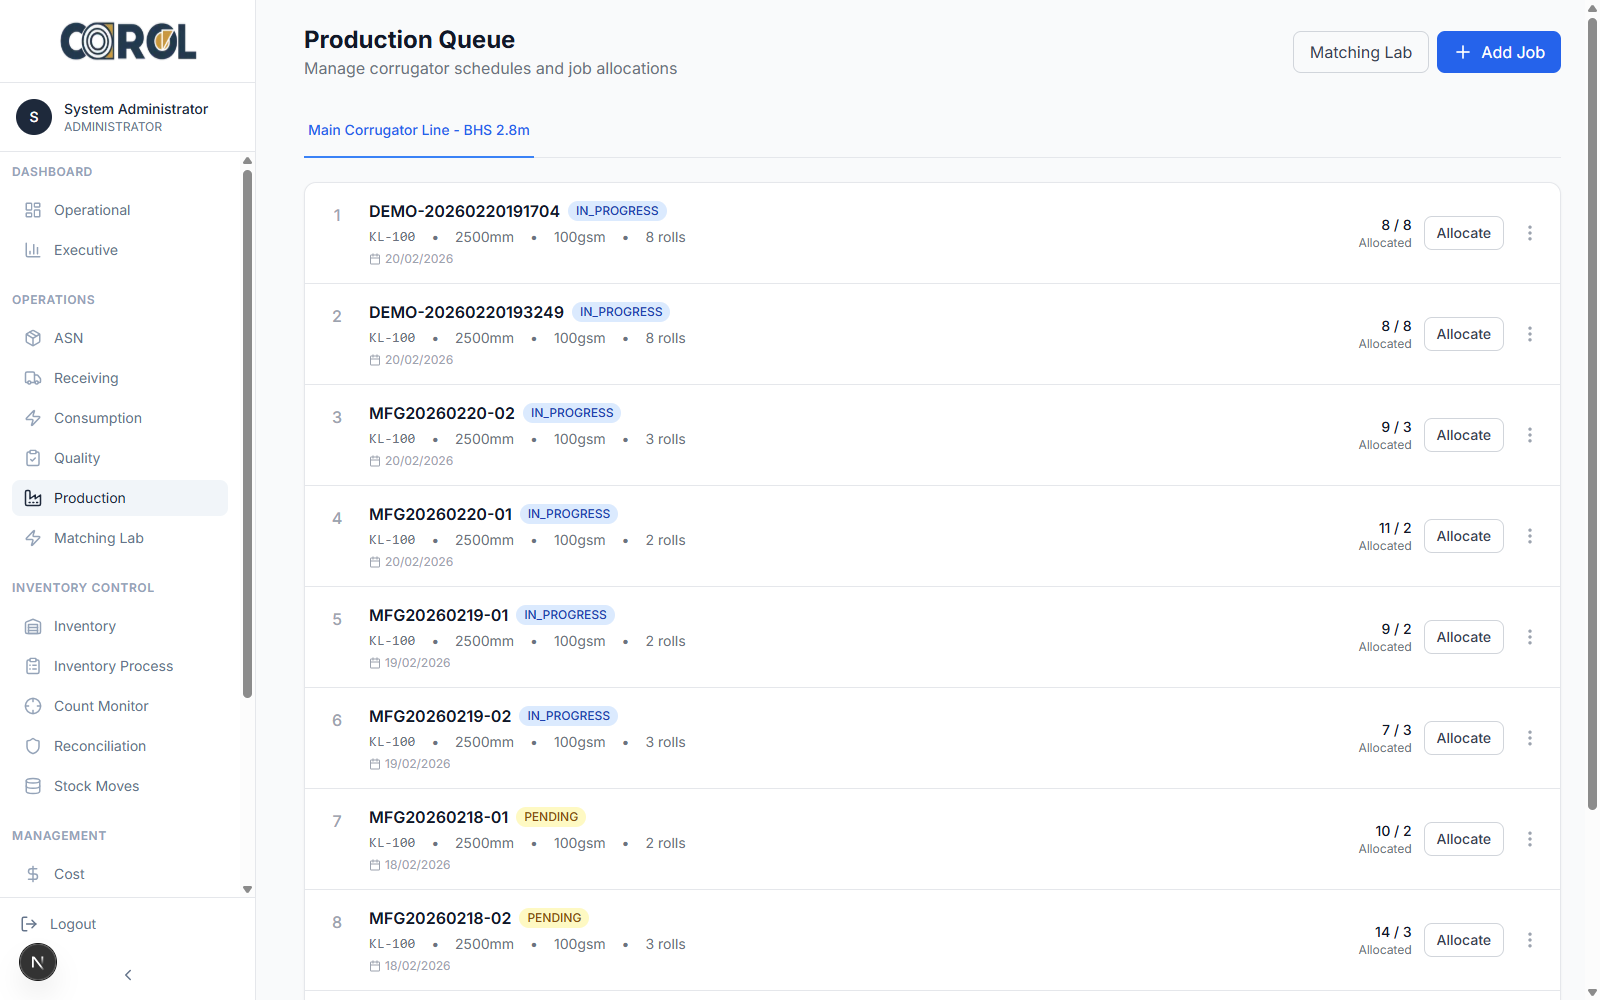1600x1000 pixels.
Task: Click the Inventory Process clipboard icon
Action: [33, 666]
